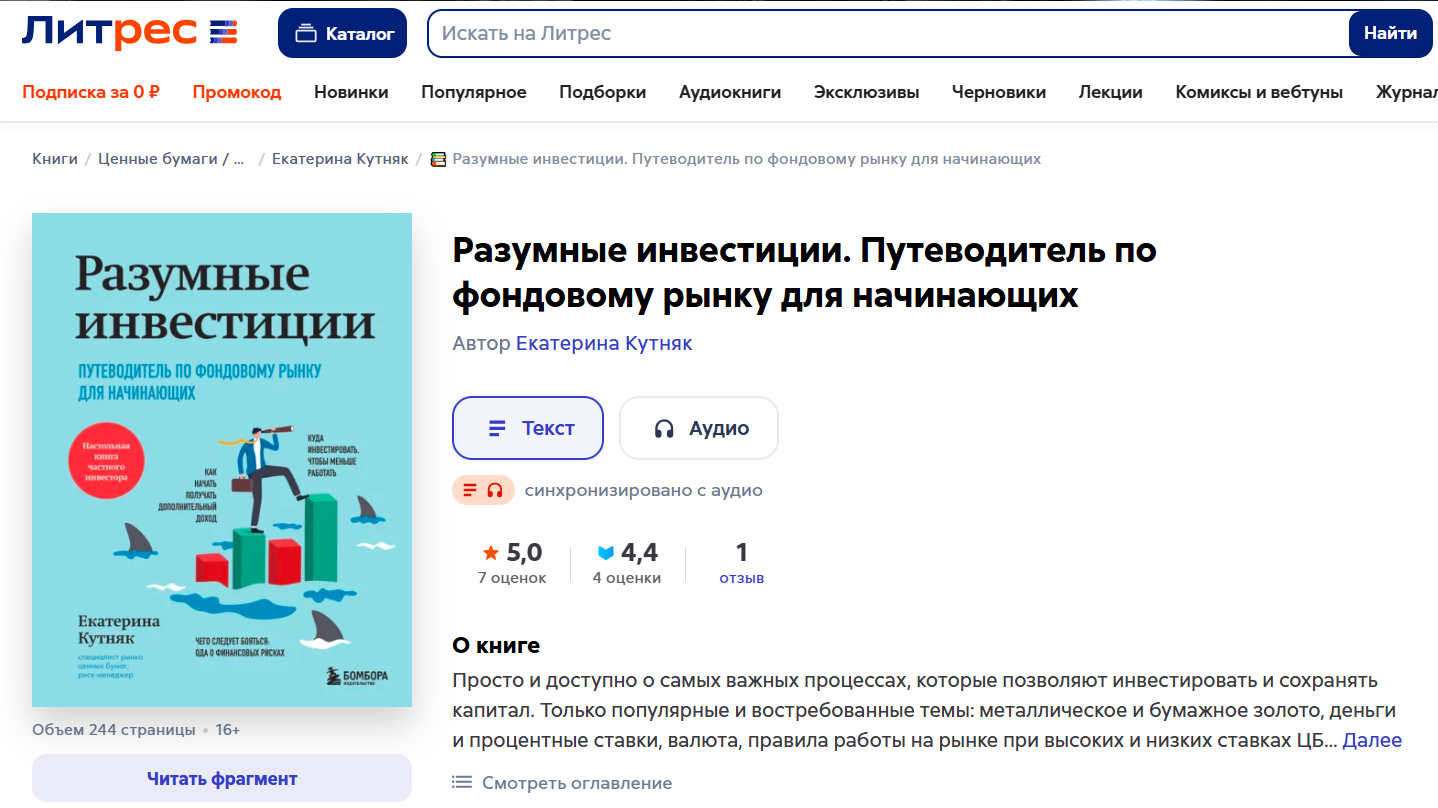Select the Текст format tab

click(x=528, y=428)
